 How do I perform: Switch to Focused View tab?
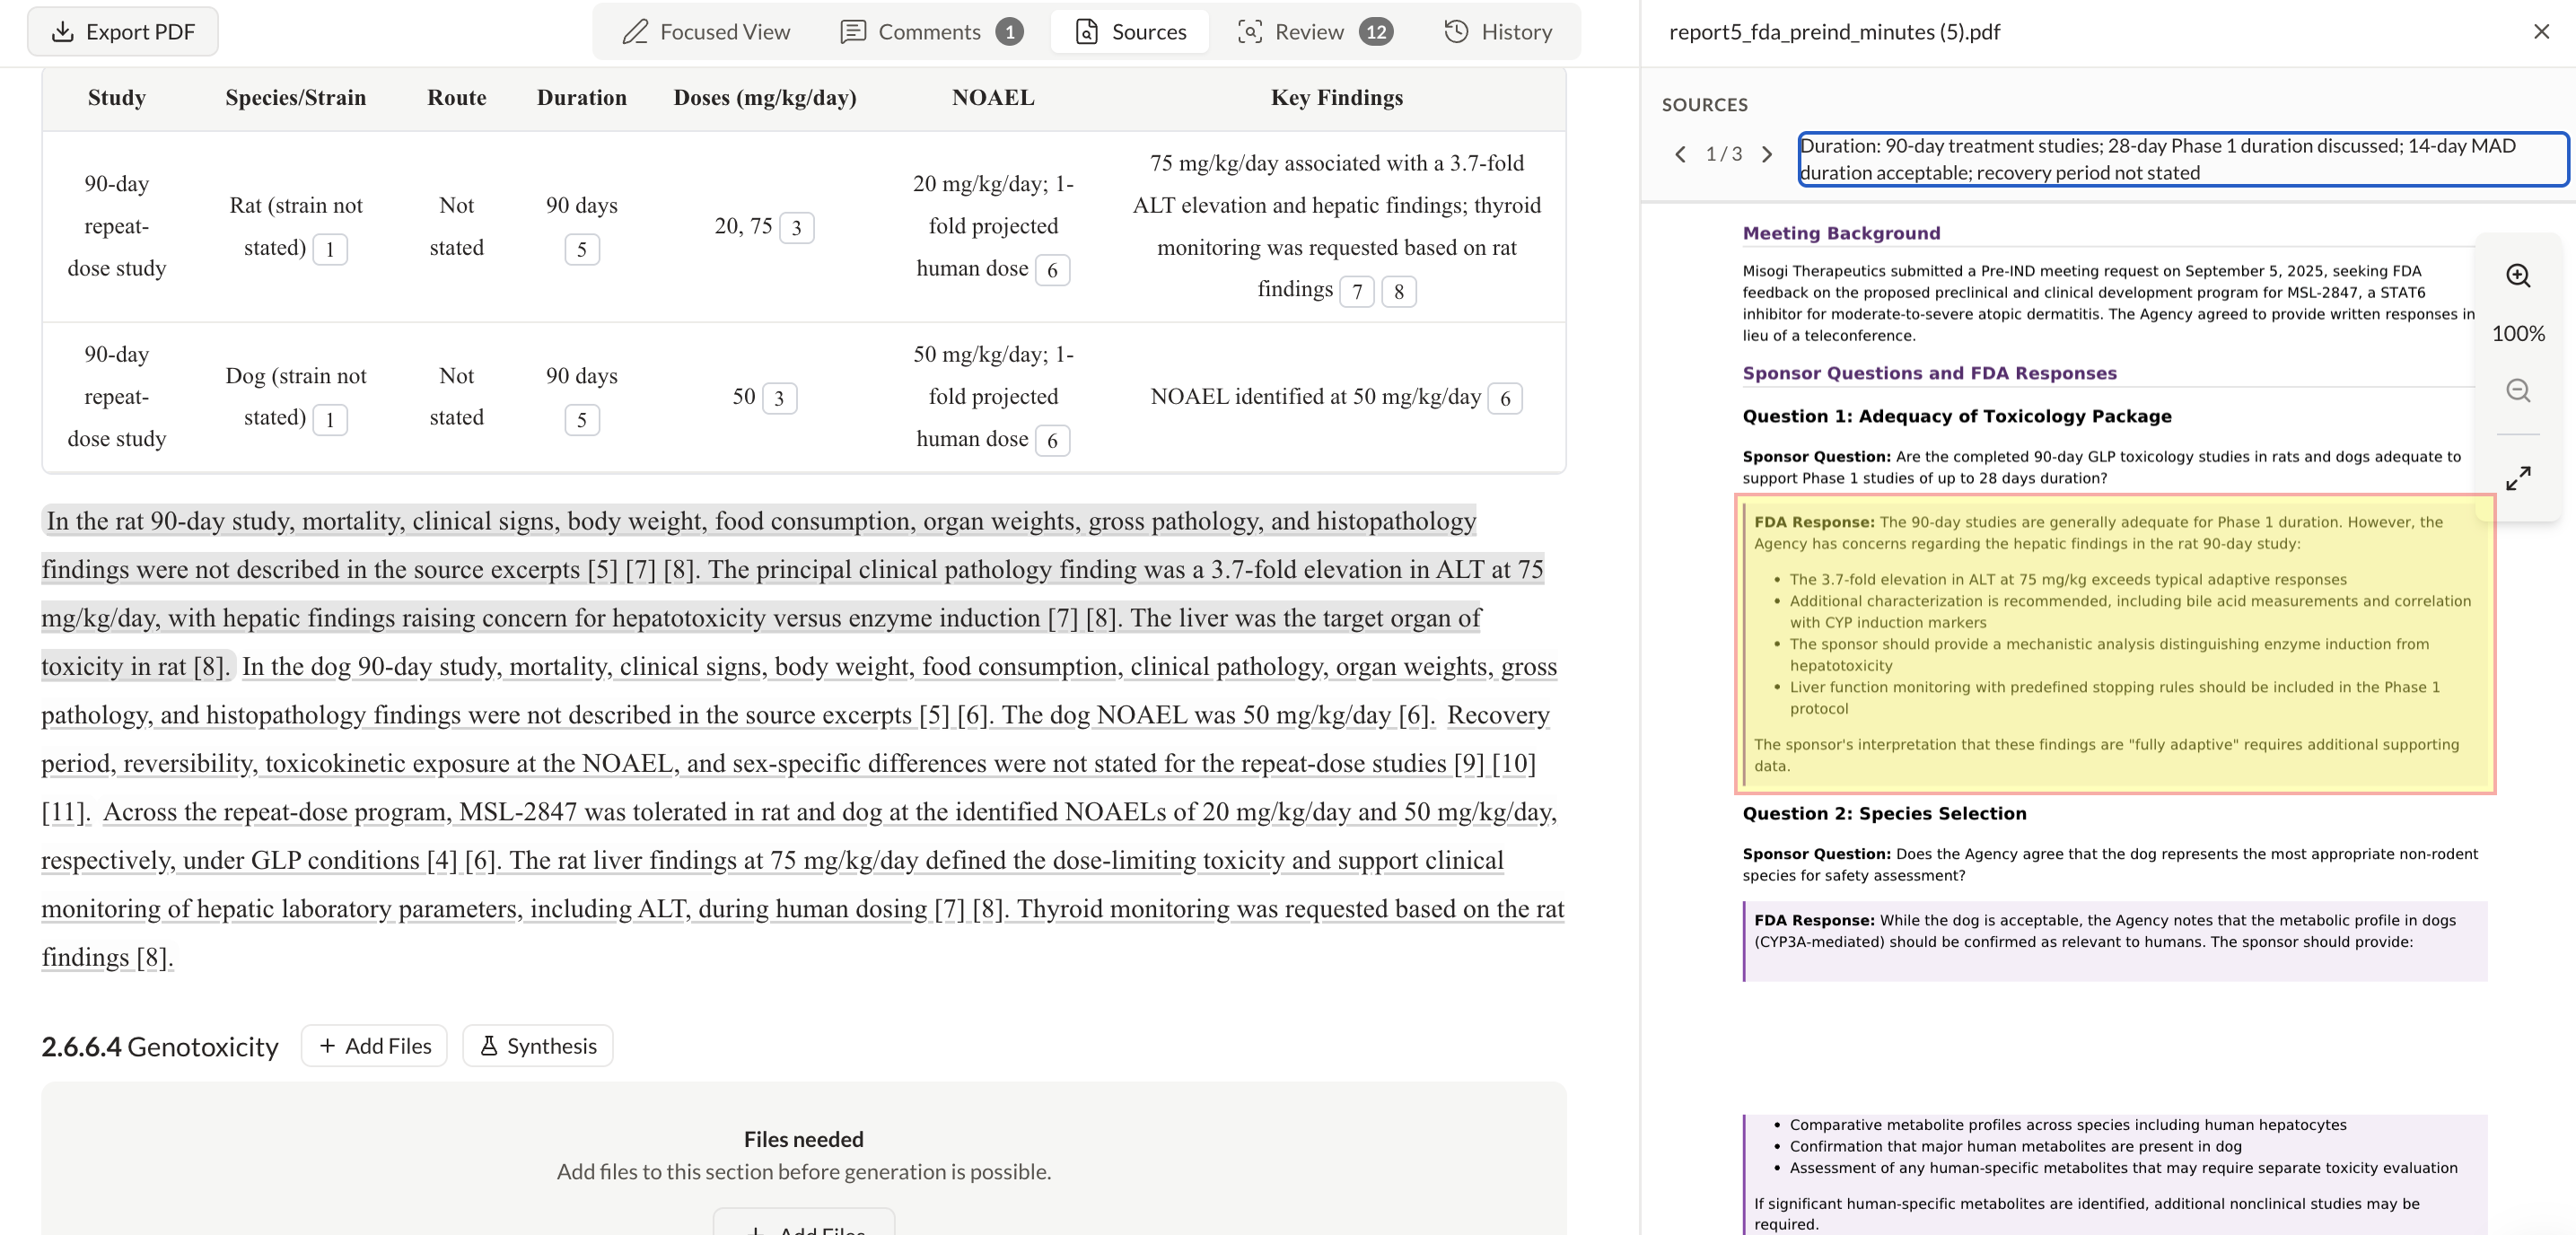pos(706,32)
